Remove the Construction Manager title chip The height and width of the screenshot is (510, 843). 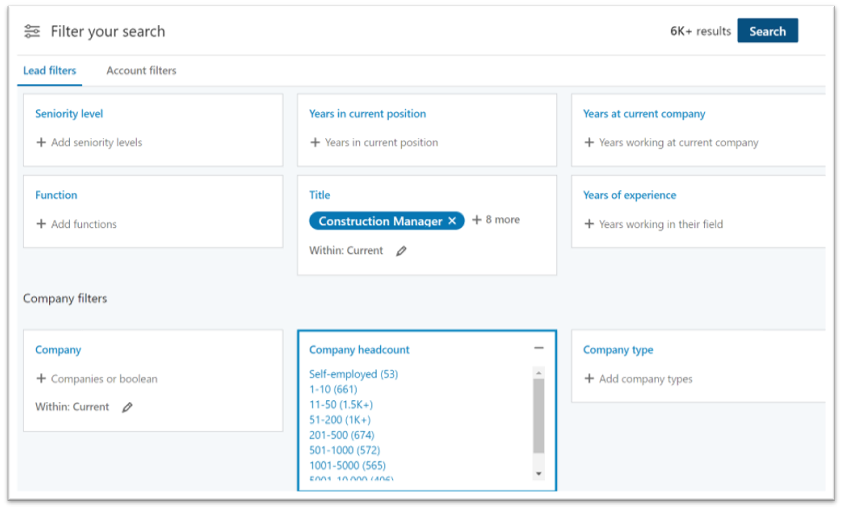pyautogui.click(x=452, y=221)
